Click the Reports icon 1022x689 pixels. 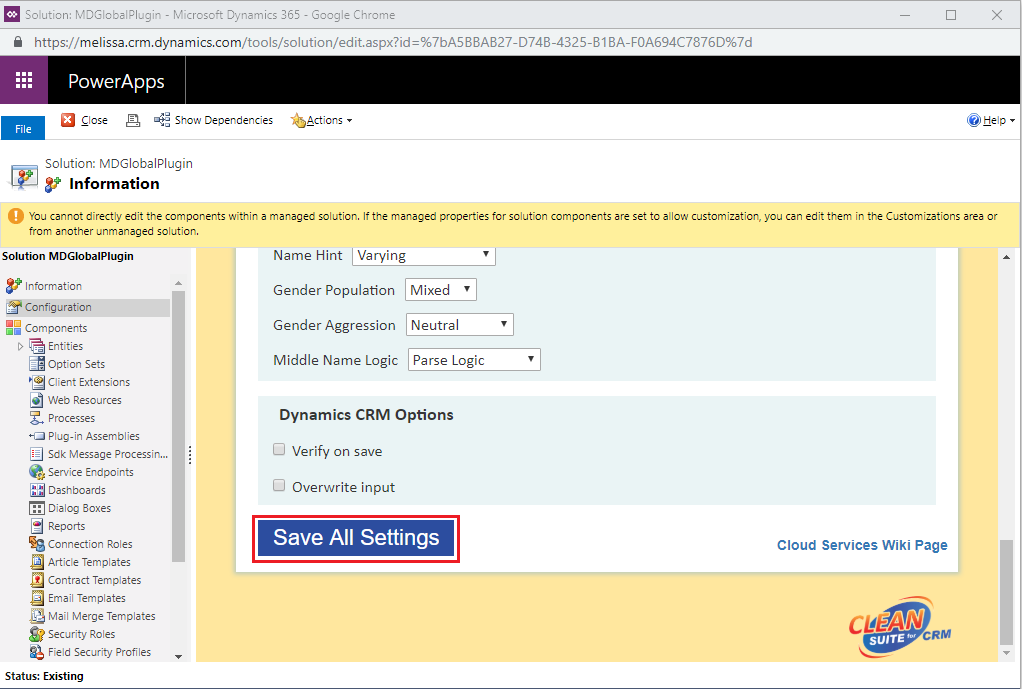pyautogui.click(x=37, y=525)
